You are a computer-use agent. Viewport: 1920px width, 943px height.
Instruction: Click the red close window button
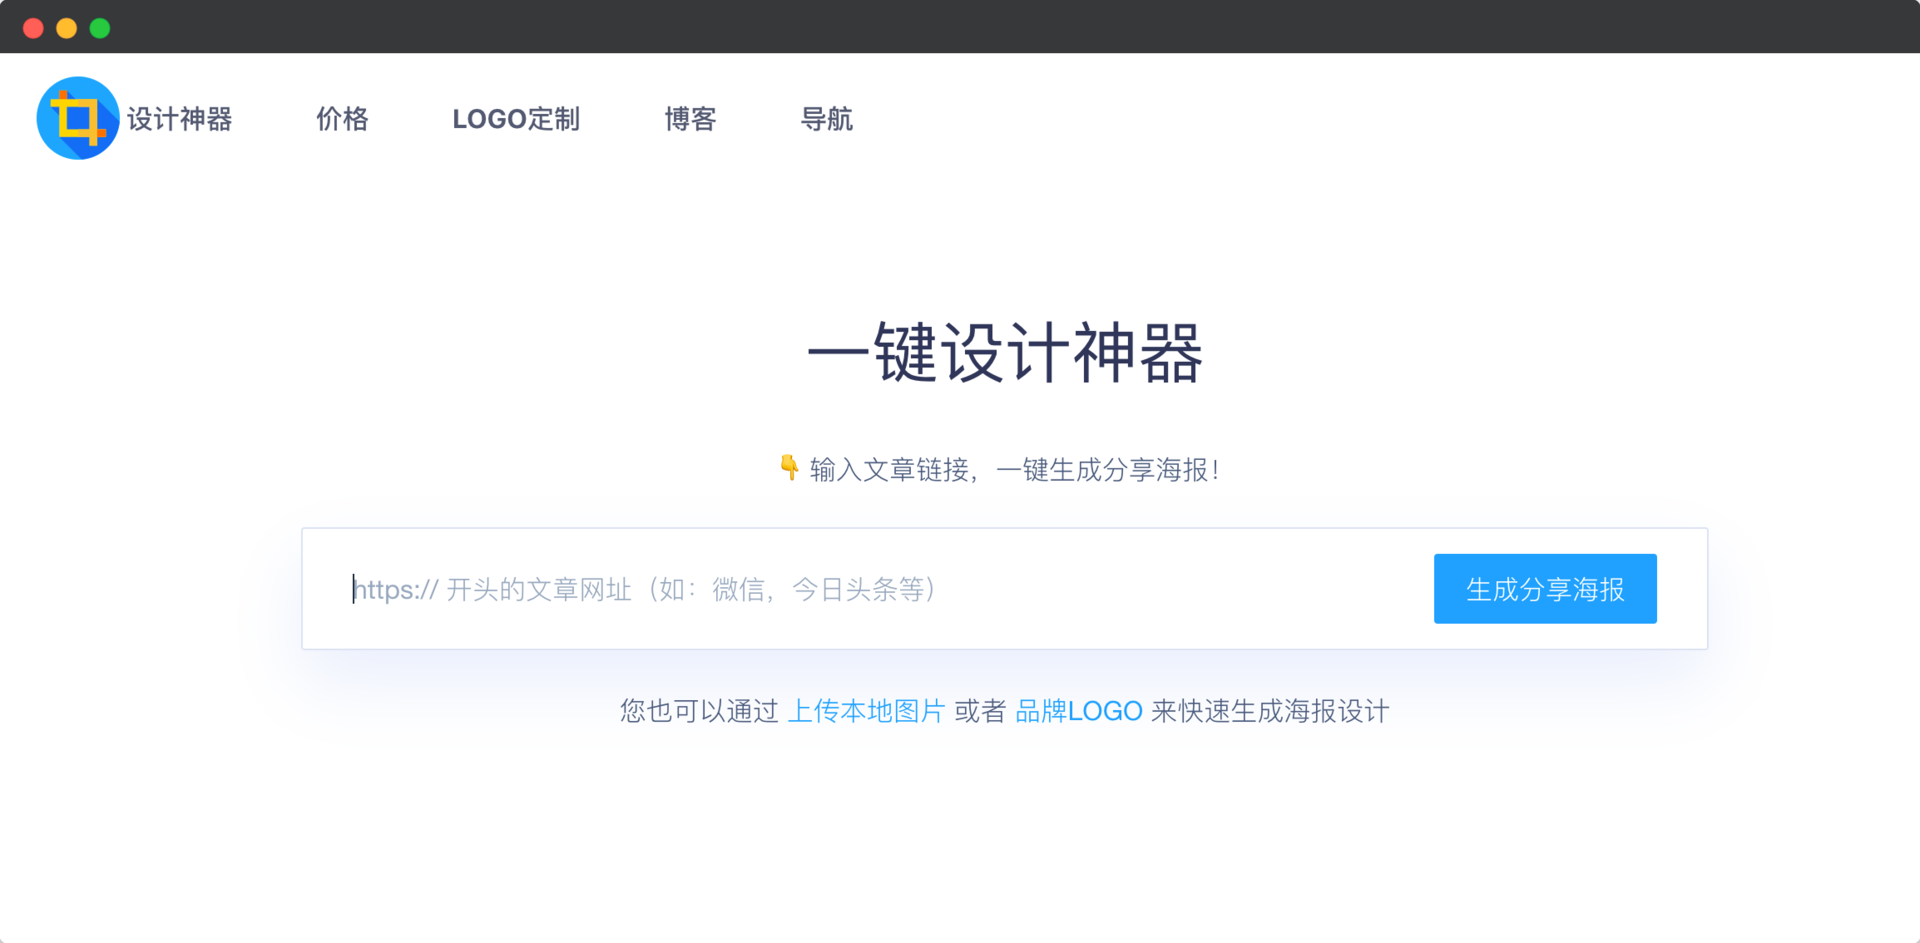pos(33,28)
